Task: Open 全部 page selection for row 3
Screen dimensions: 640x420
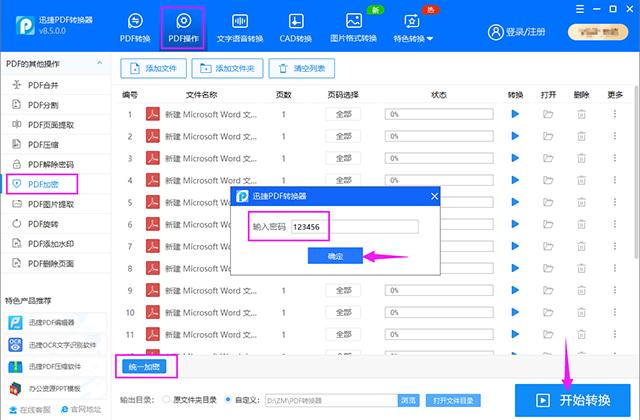Action: click(x=343, y=158)
